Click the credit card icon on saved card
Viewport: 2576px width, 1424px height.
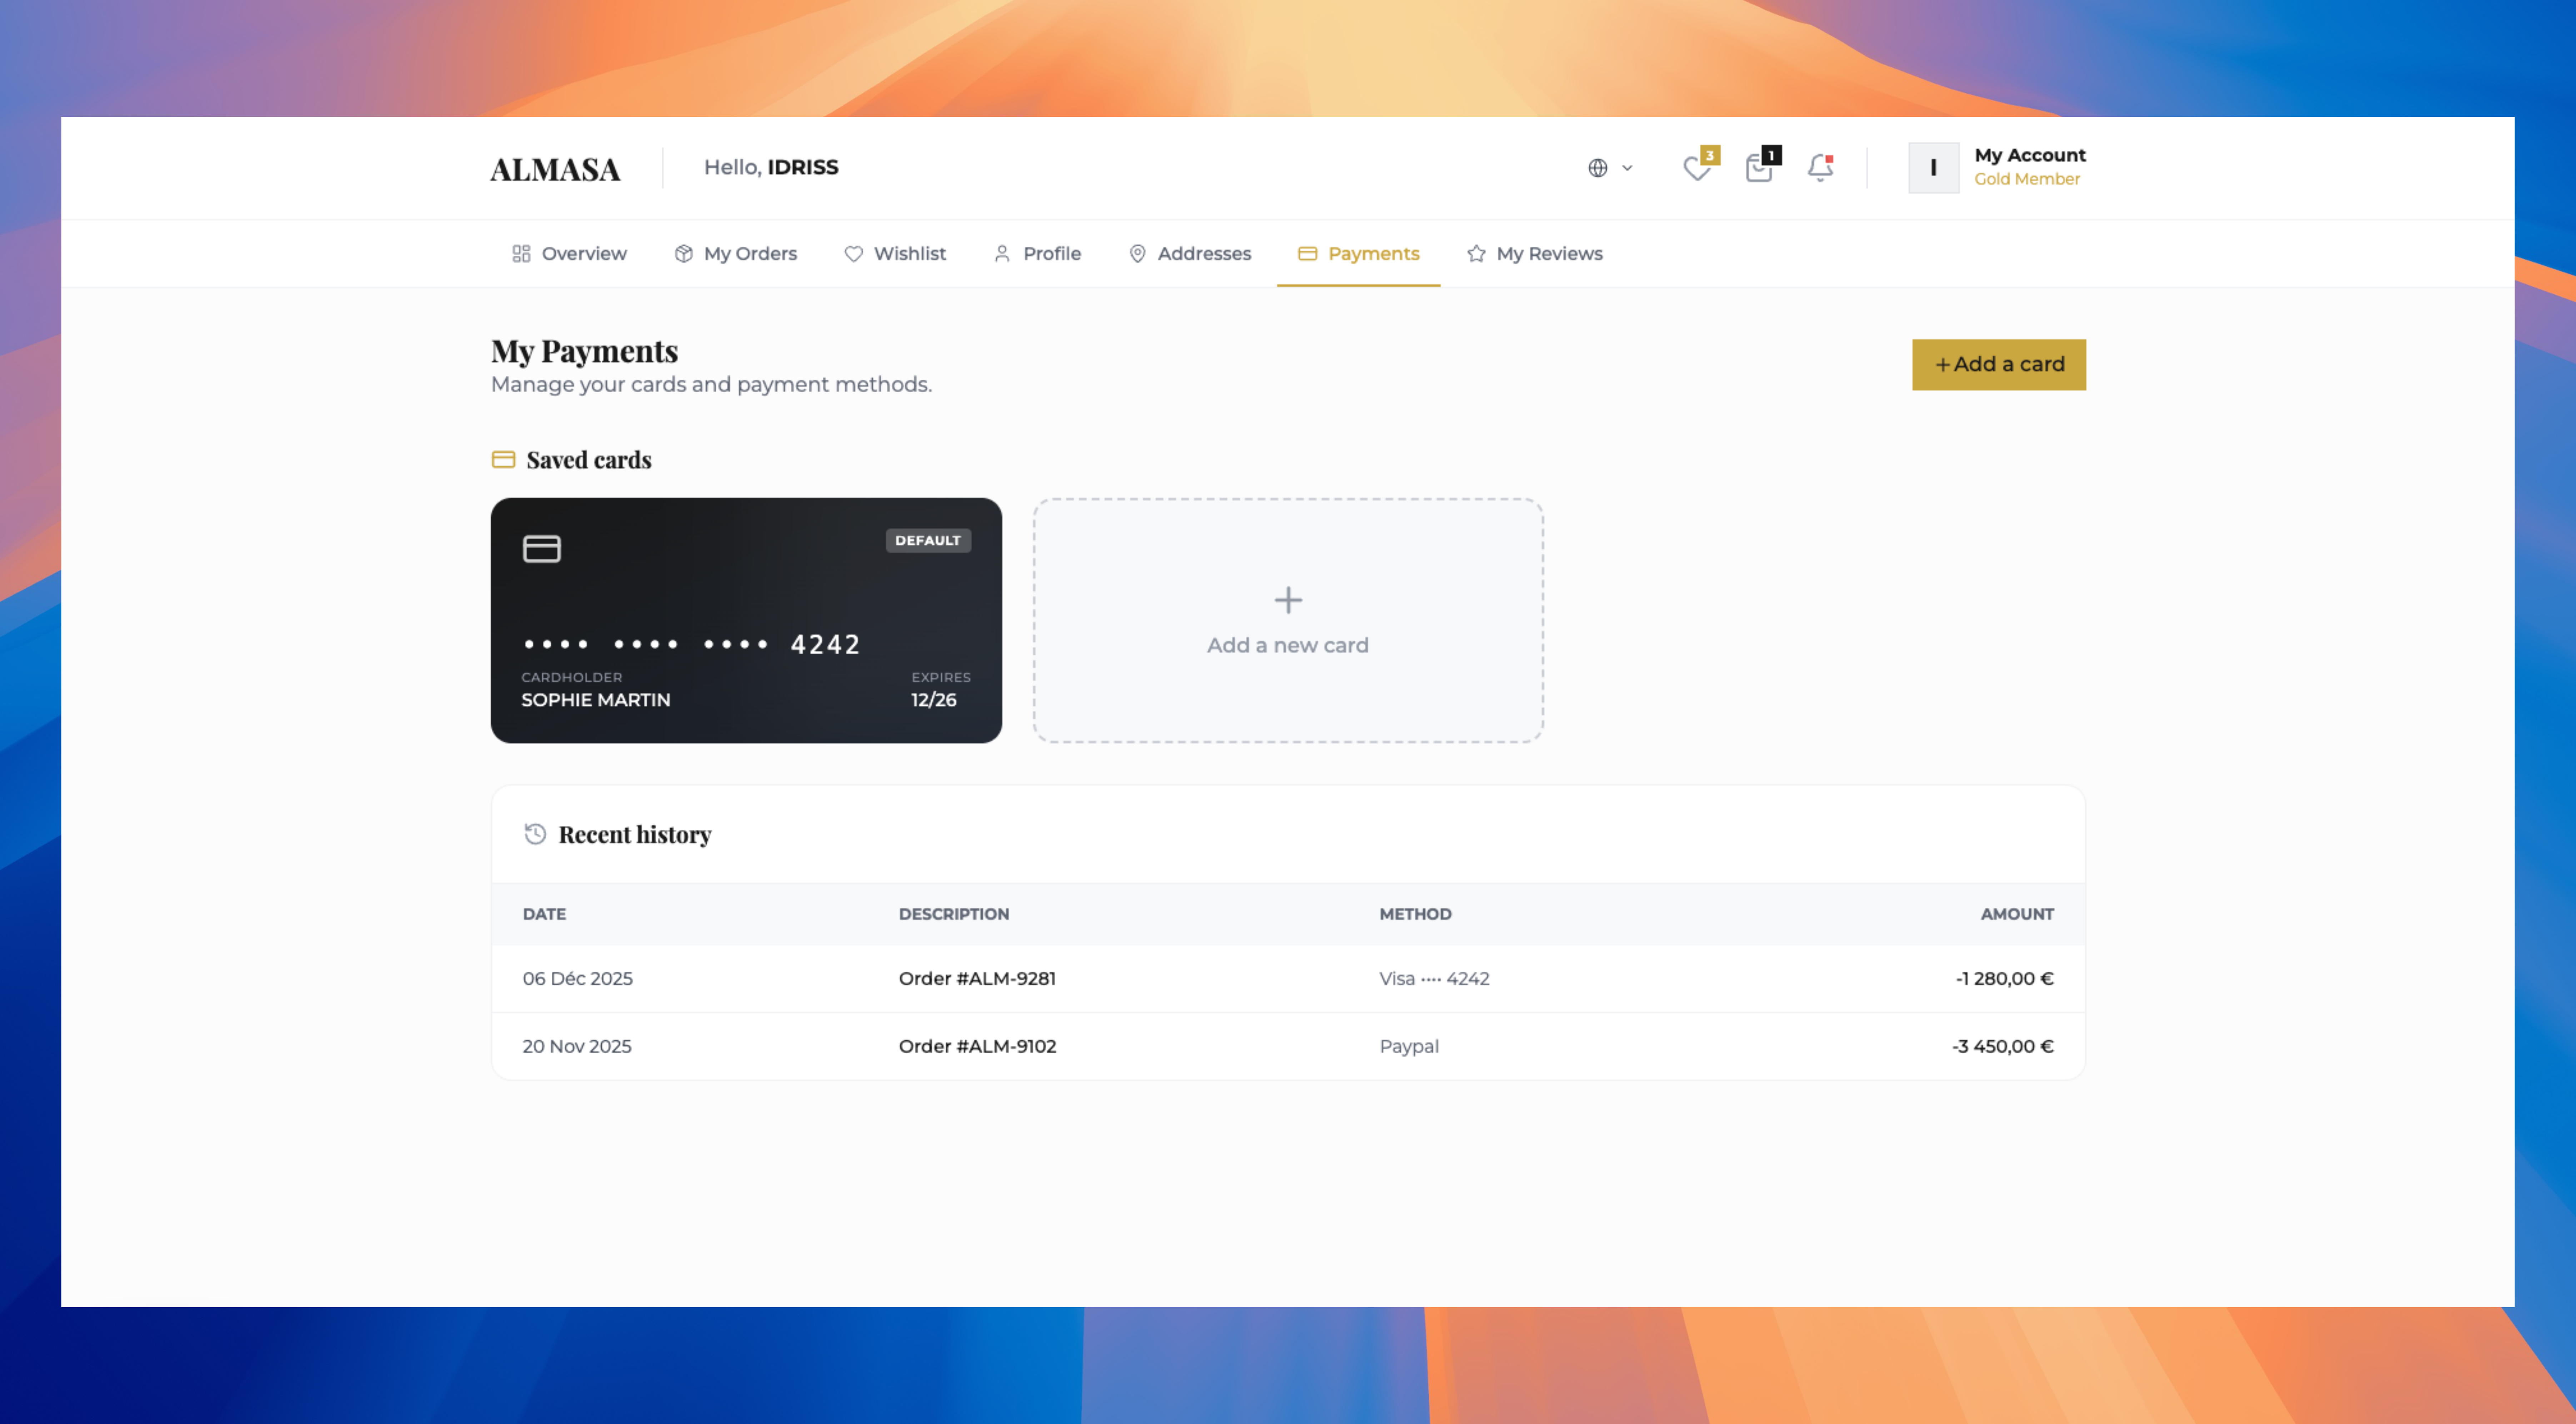[x=542, y=549]
